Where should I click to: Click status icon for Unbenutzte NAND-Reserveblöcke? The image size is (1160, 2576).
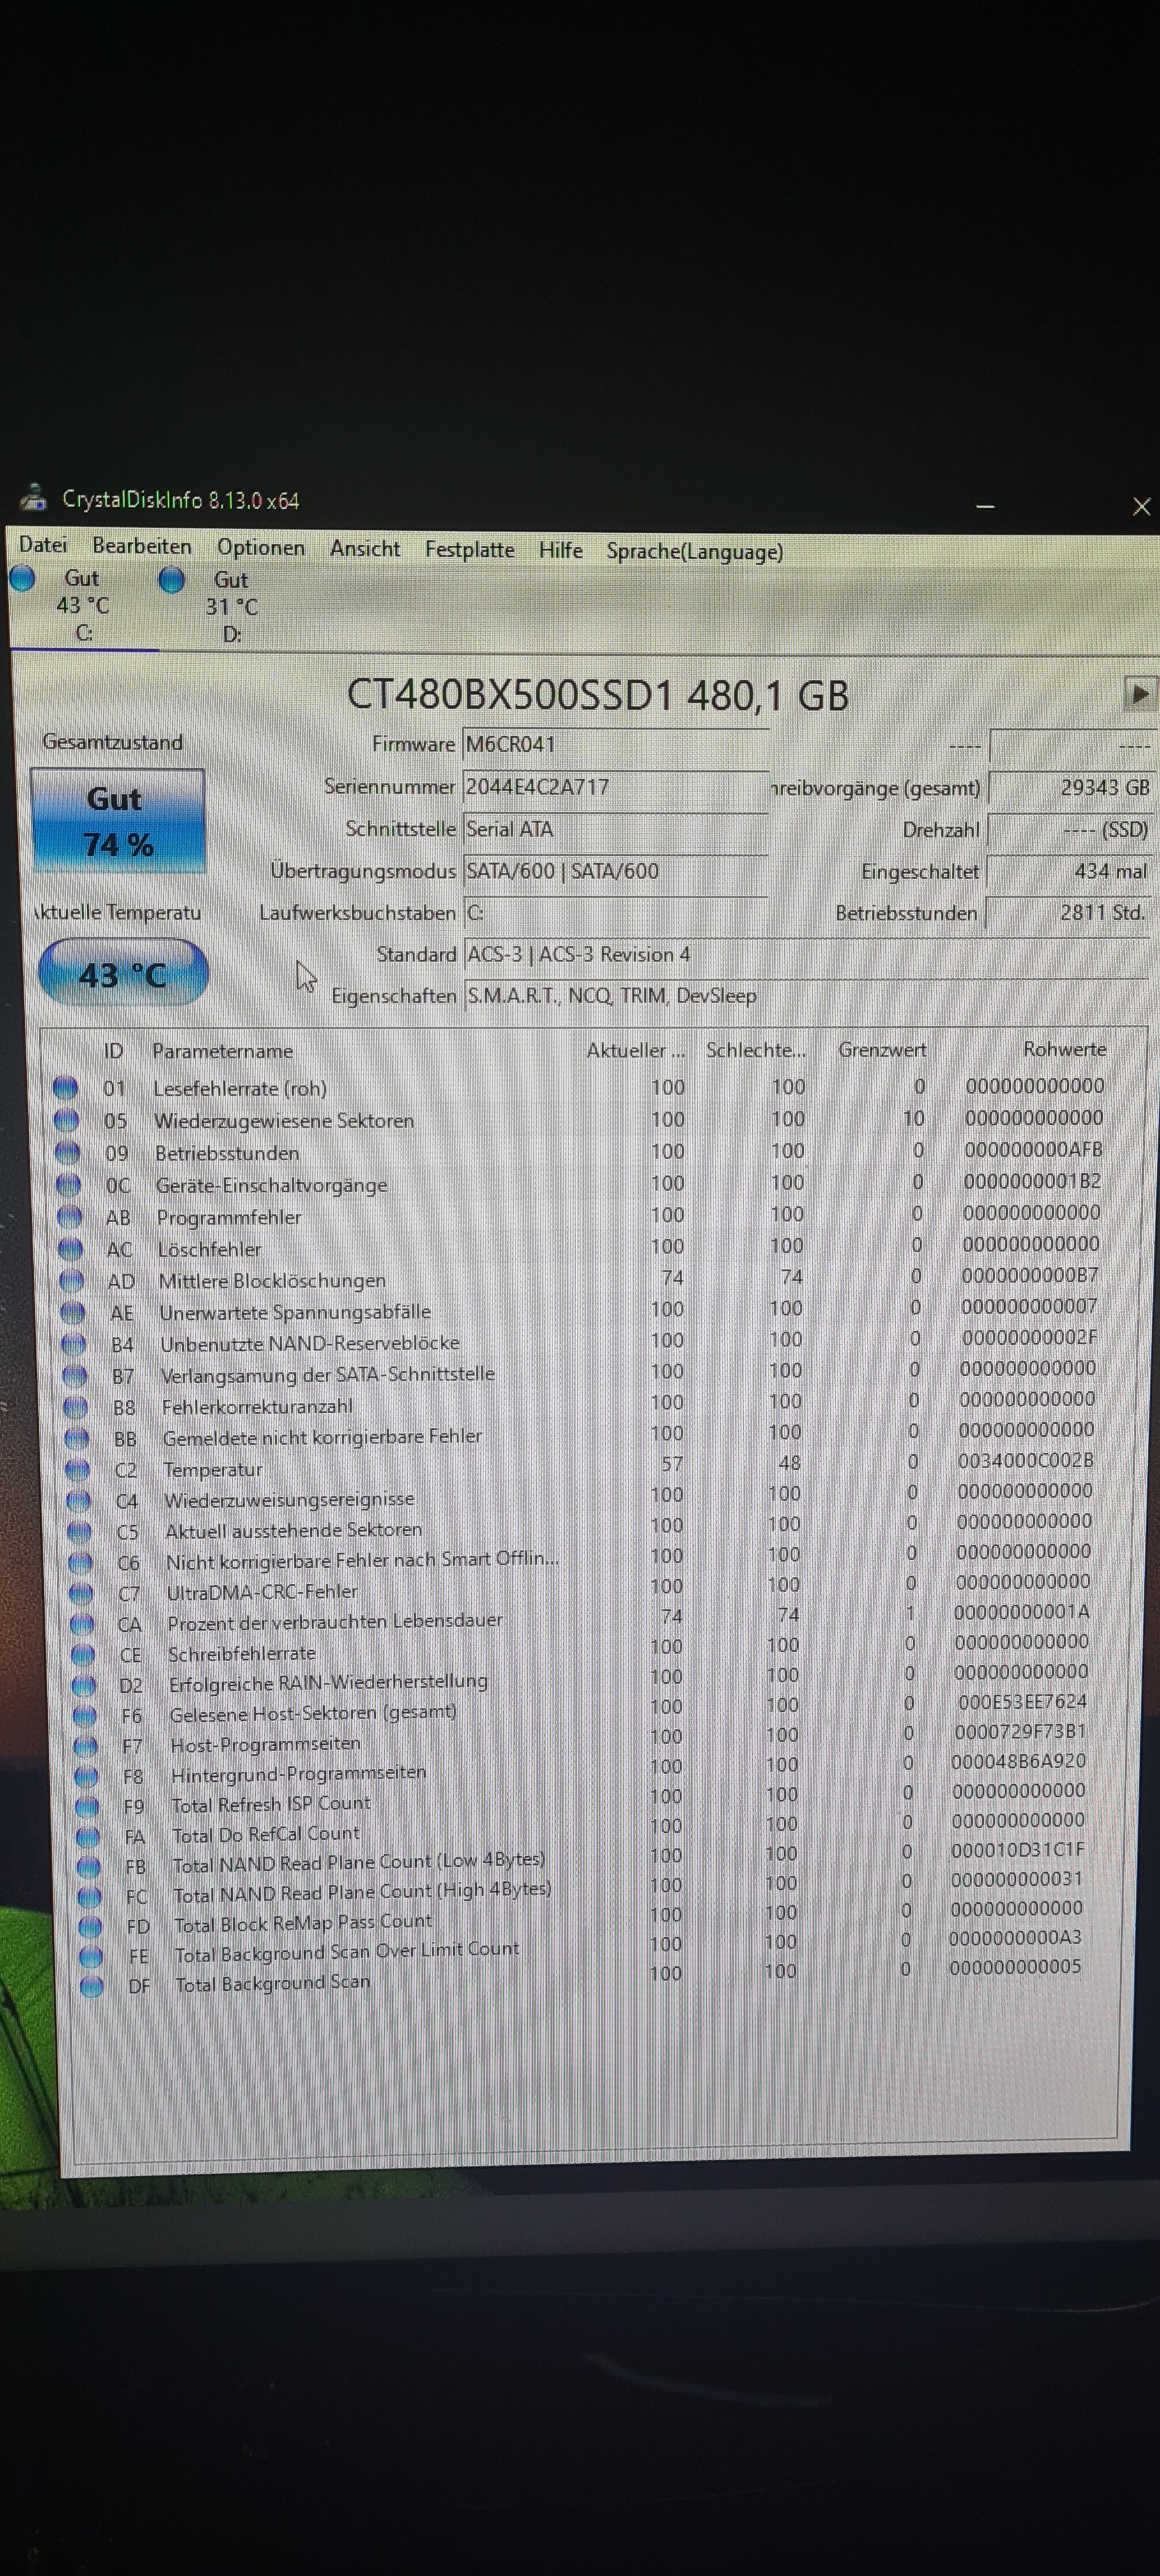pyautogui.click(x=73, y=1344)
